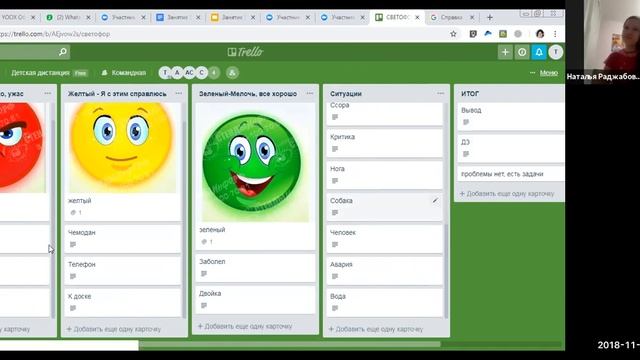This screenshot has width=640, height=360.
Task: Open list menu for Зеленый-Мелочь, все хорошо
Action: point(310,93)
